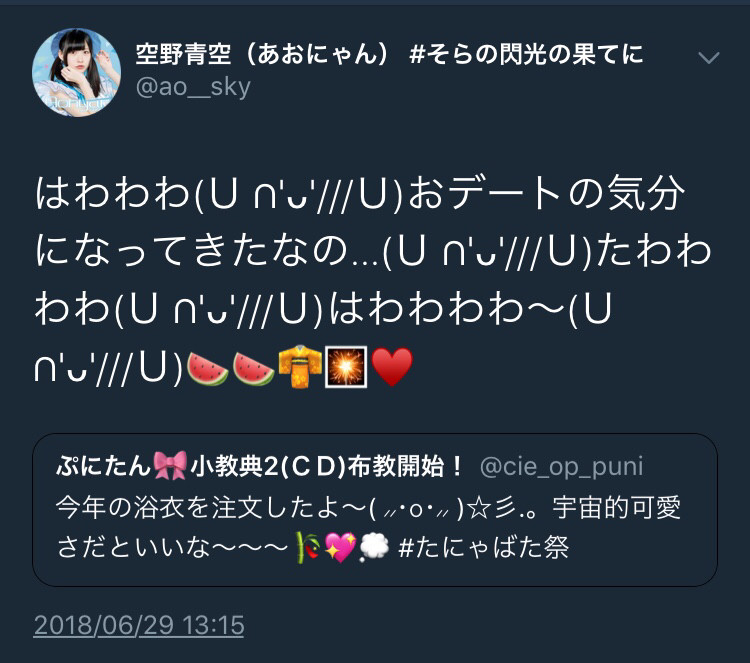Click the first watermelon emoji
The height and width of the screenshot is (663, 750).
pos(208,368)
